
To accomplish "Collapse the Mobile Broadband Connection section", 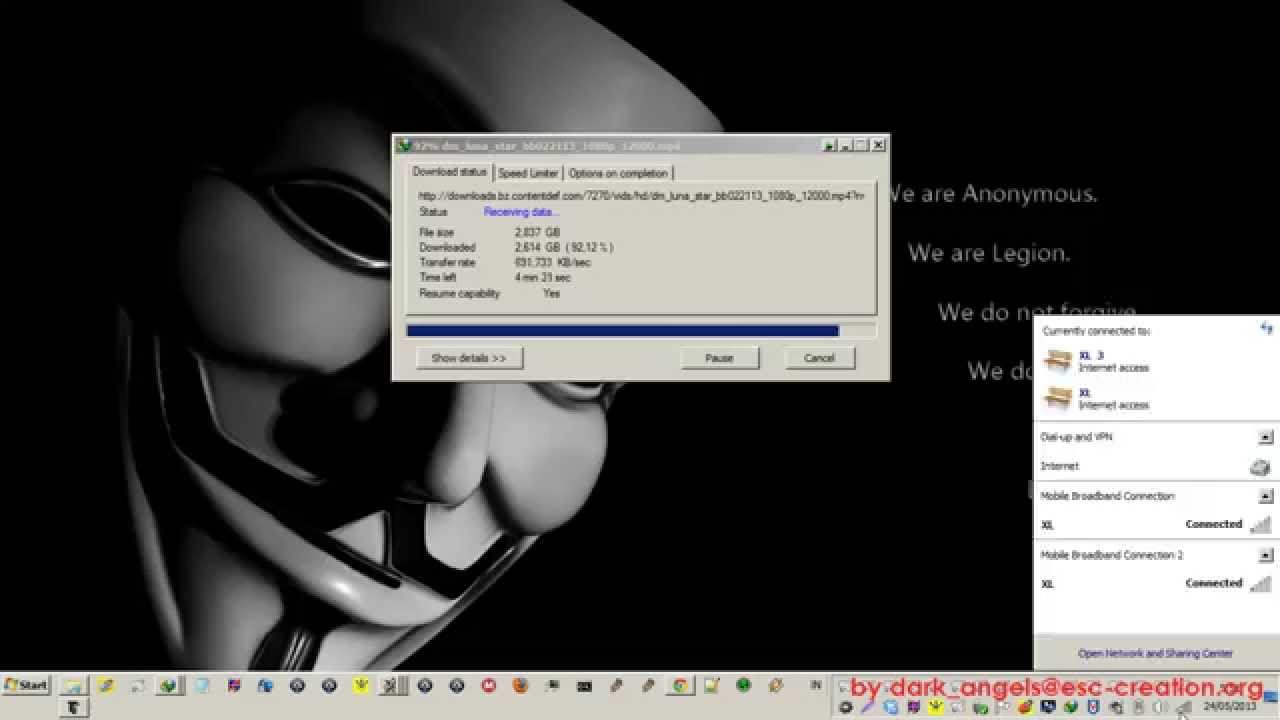I will 1265,496.
